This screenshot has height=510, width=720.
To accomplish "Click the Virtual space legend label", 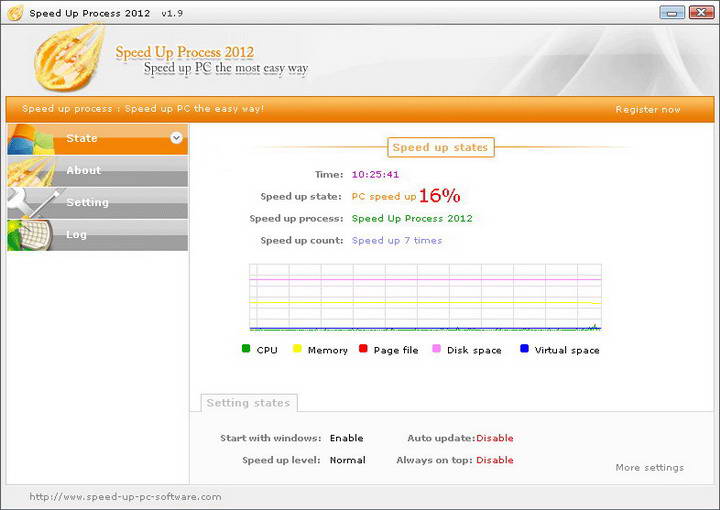I will (x=567, y=350).
